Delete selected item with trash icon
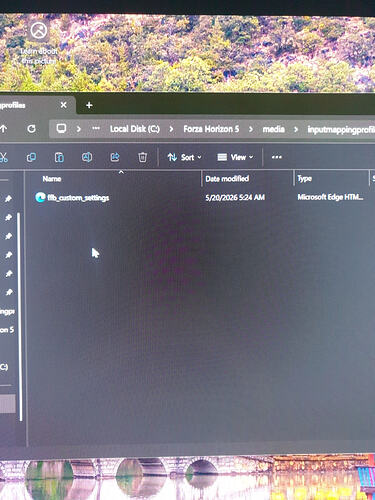The width and height of the screenshot is (375, 500). click(x=142, y=157)
